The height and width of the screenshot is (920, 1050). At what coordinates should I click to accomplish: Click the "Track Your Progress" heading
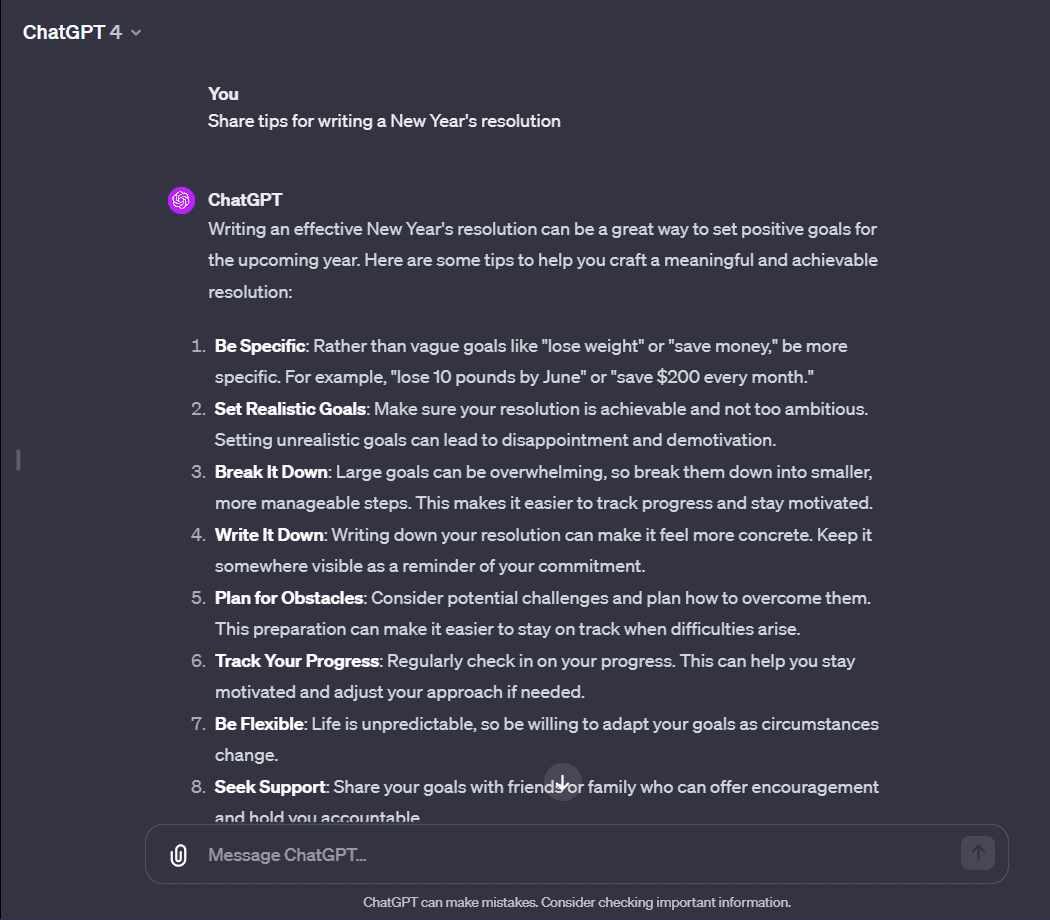point(296,661)
